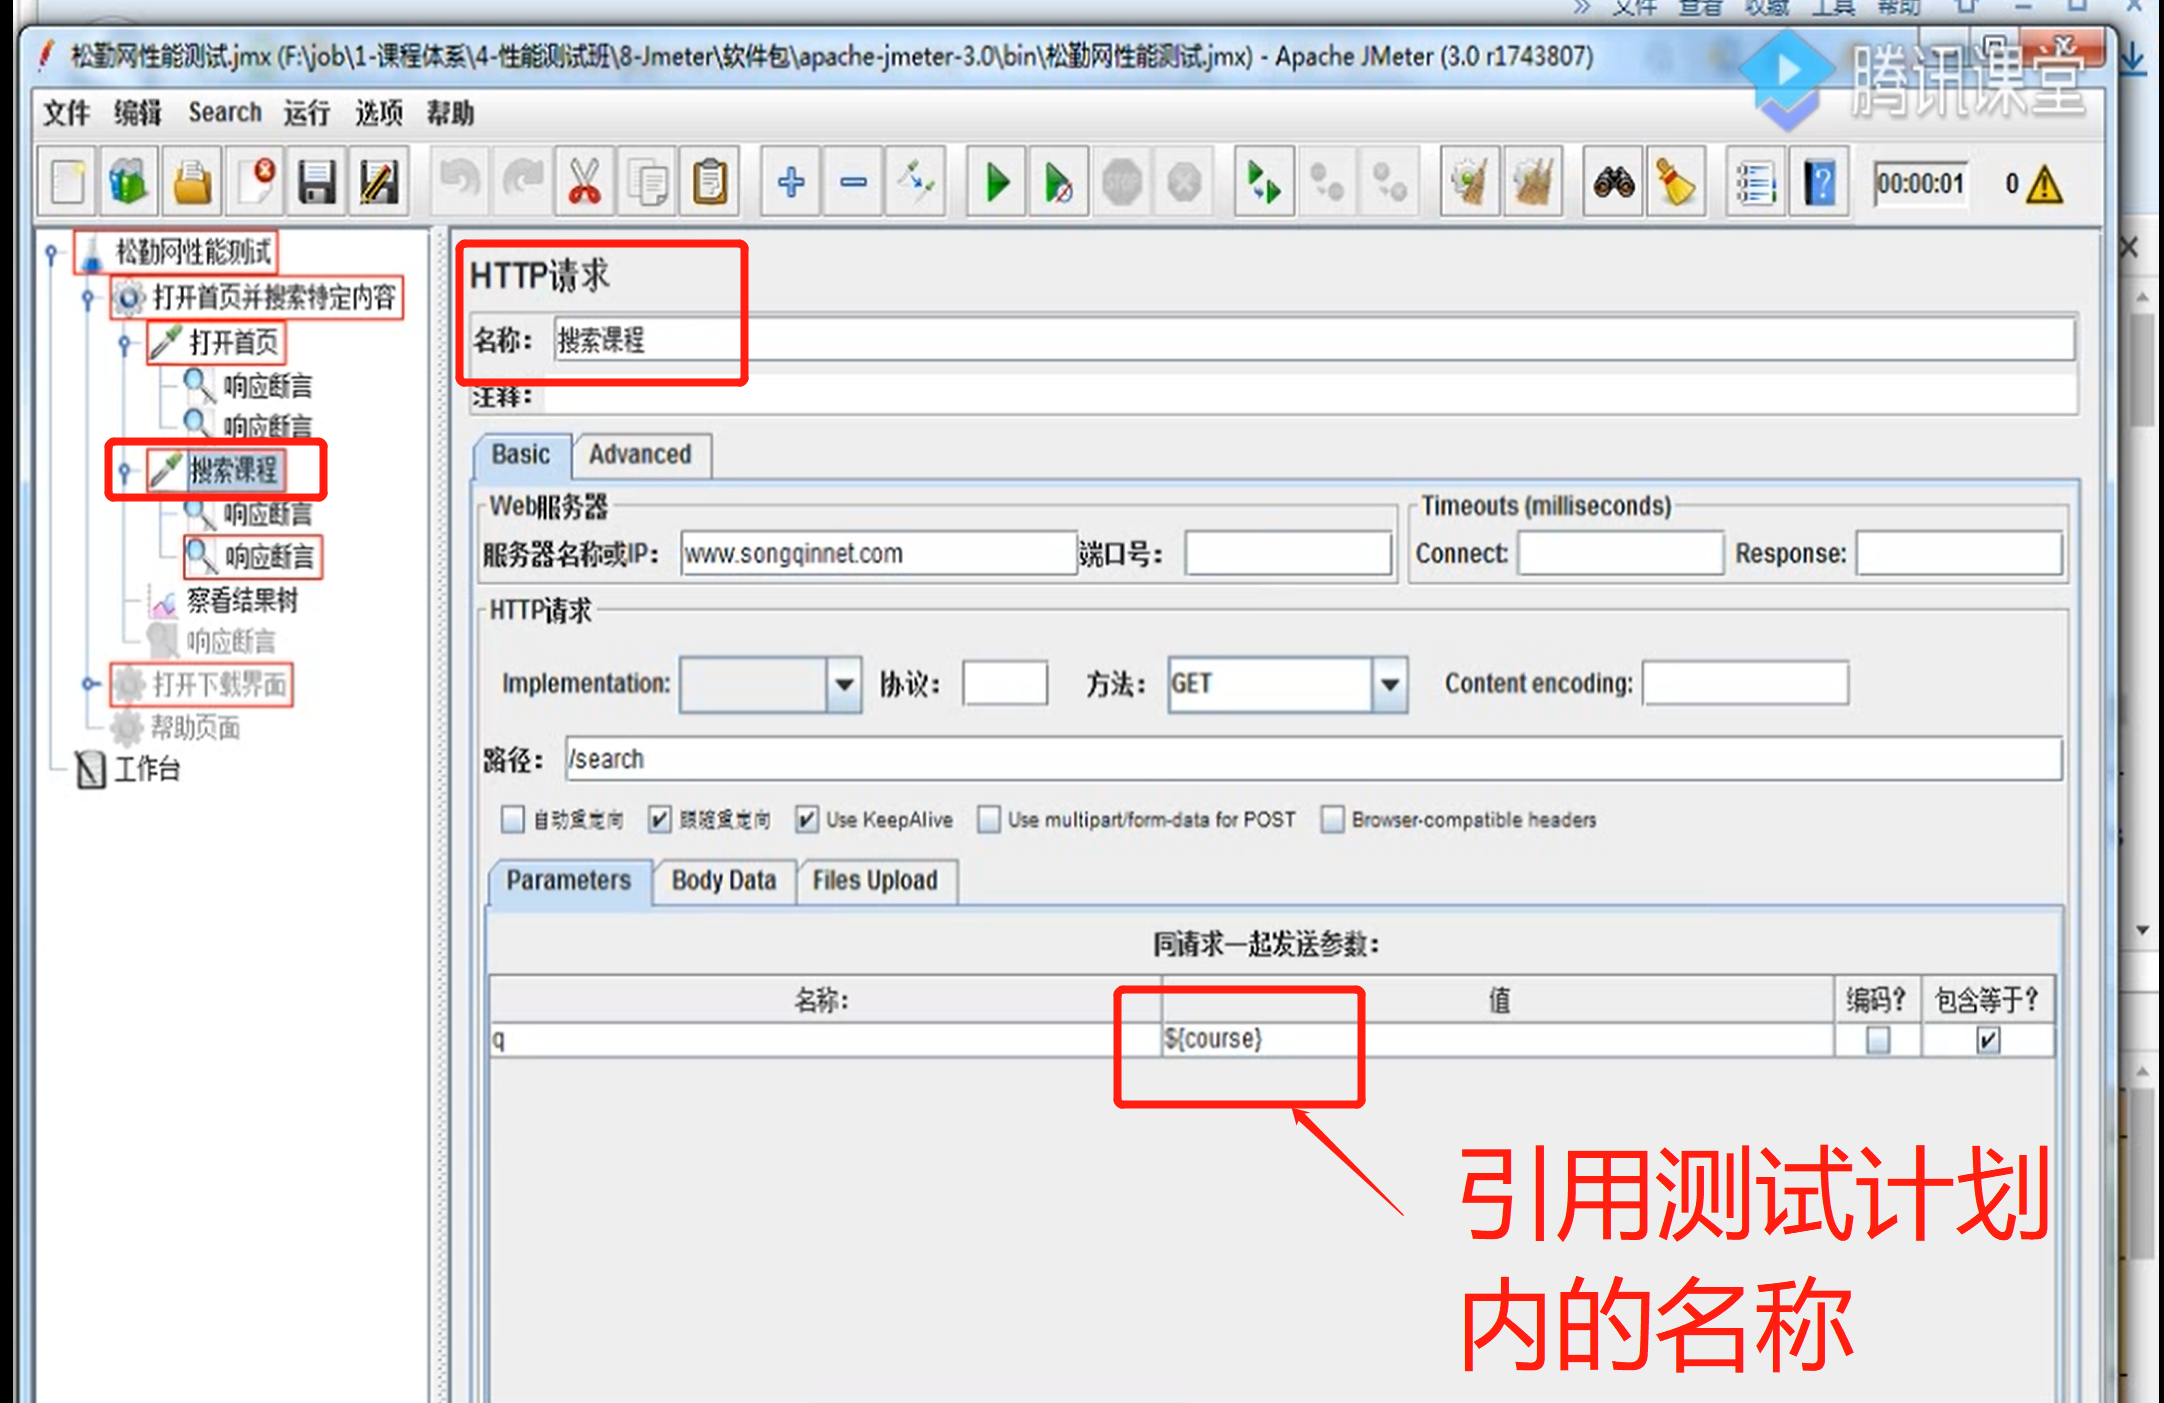The height and width of the screenshot is (1403, 2164).
Task: Check the Browser-compatible headers option
Action: [x=1332, y=820]
